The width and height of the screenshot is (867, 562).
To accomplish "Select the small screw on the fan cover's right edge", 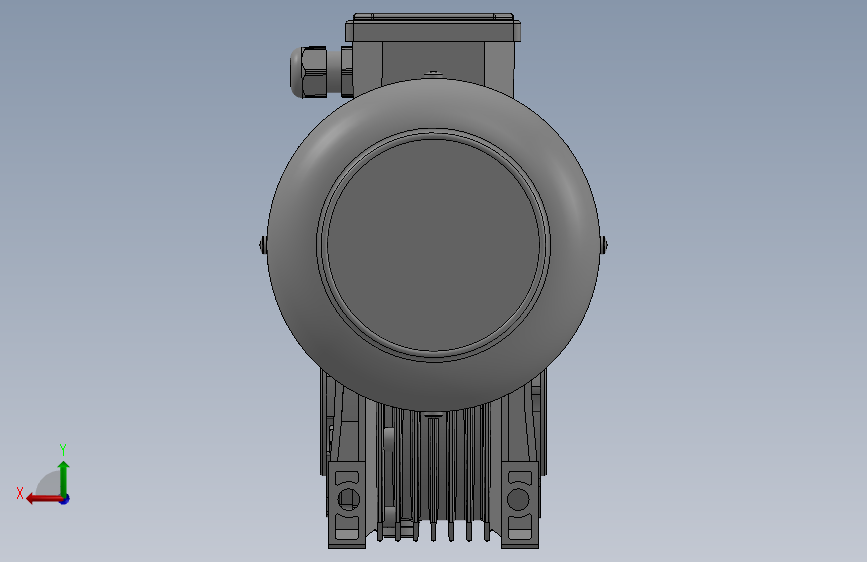I will [604, 244].
